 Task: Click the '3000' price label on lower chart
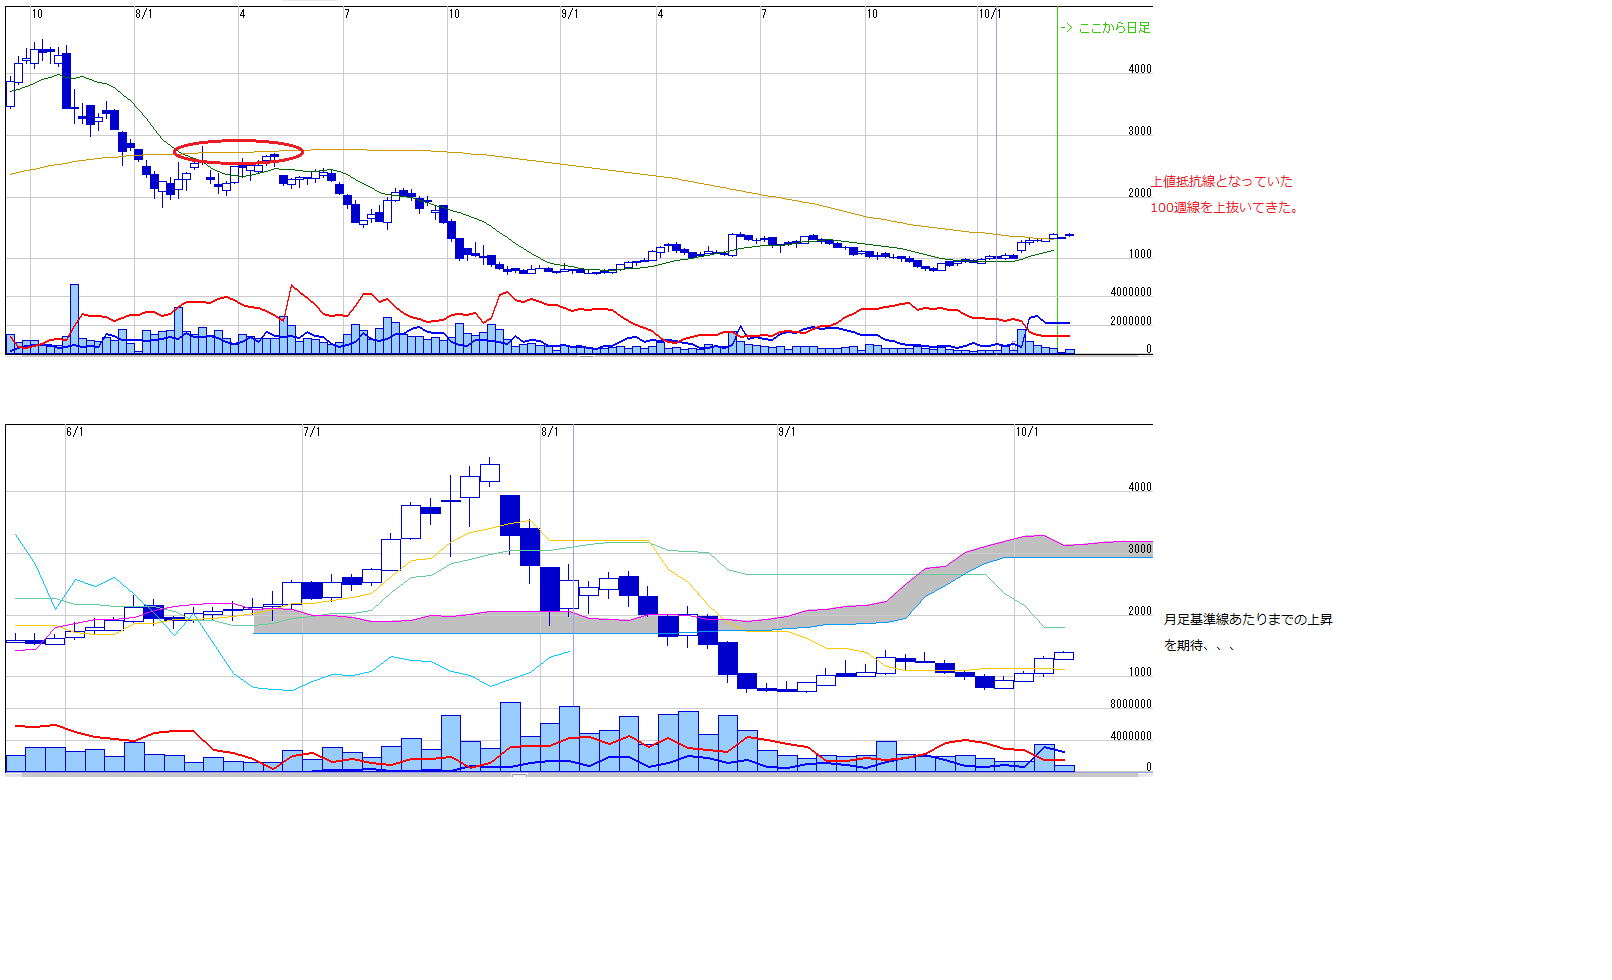click(1140, 549)
